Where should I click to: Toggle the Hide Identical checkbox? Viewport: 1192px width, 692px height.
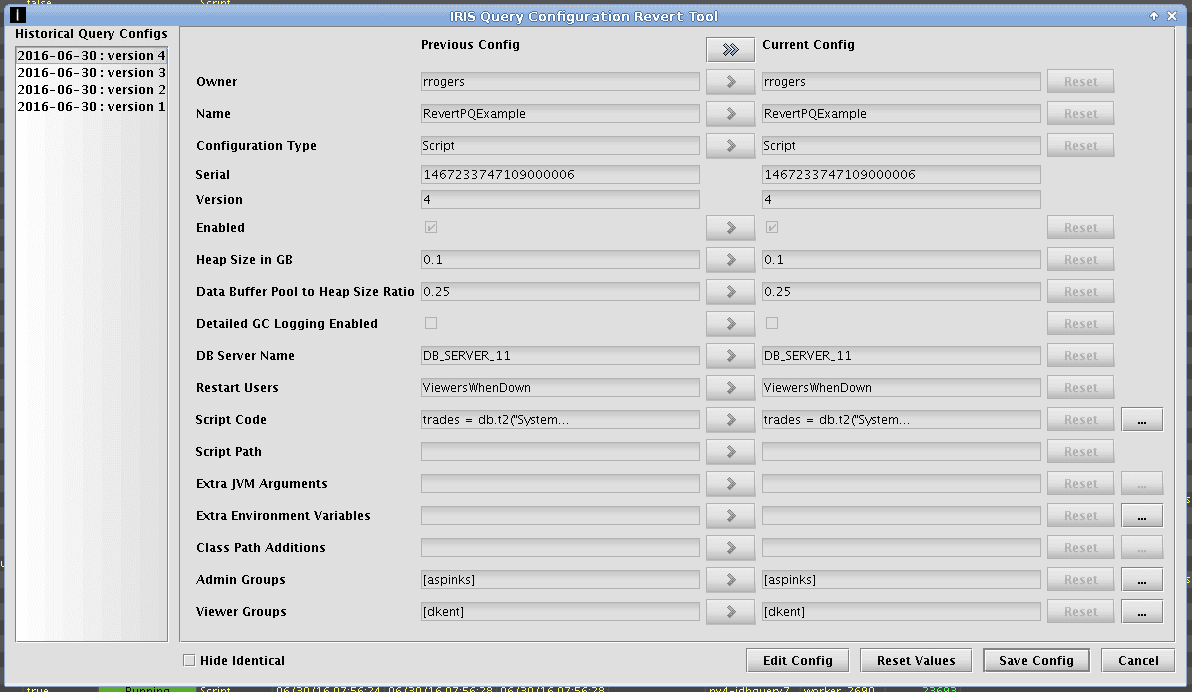pos(189,660)
